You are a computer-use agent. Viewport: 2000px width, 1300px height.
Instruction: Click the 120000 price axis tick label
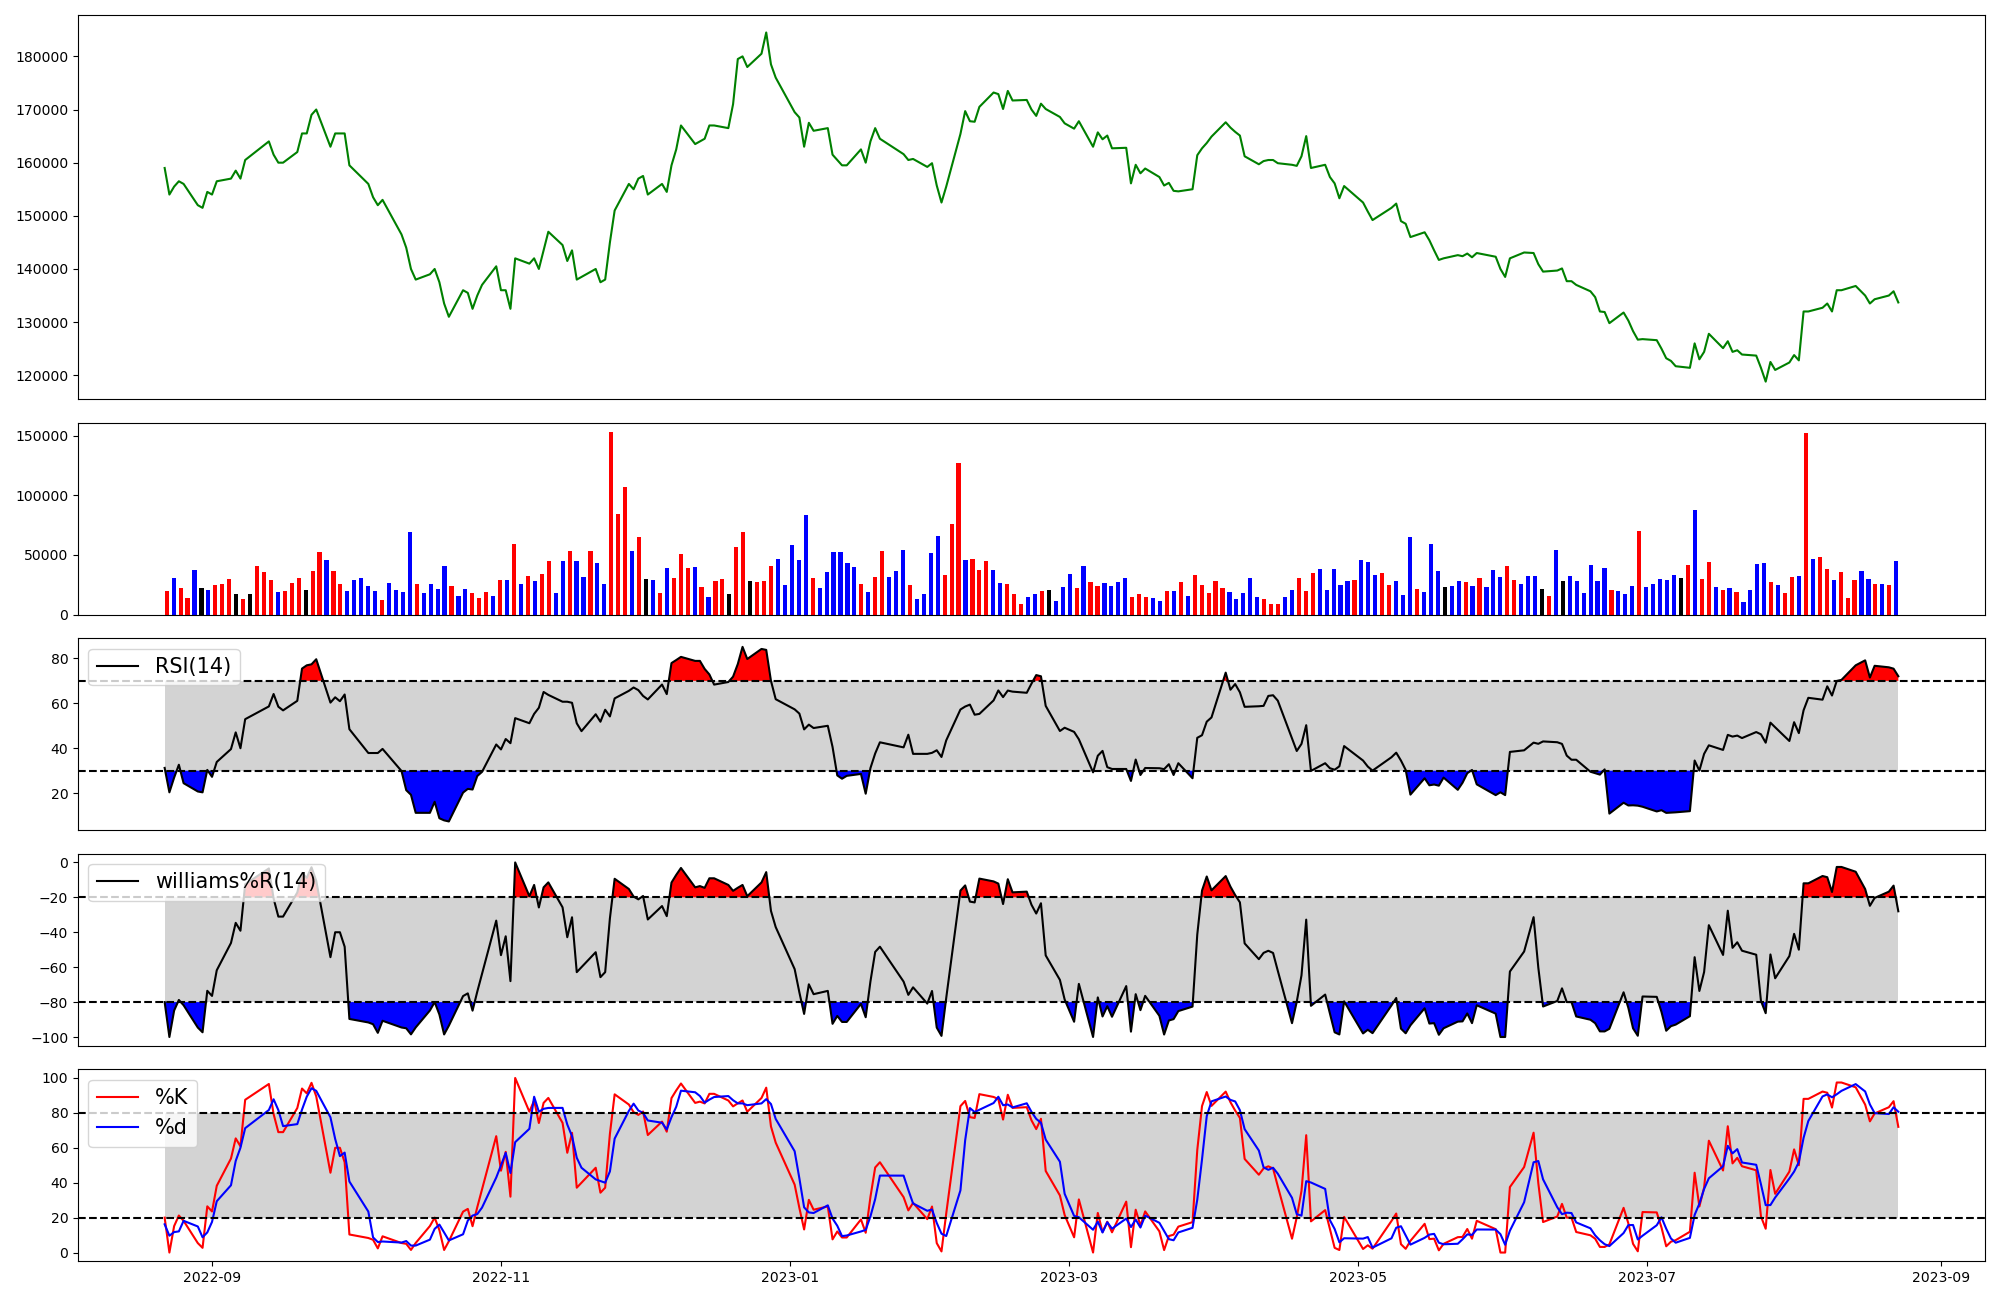(x=42, y=376)
